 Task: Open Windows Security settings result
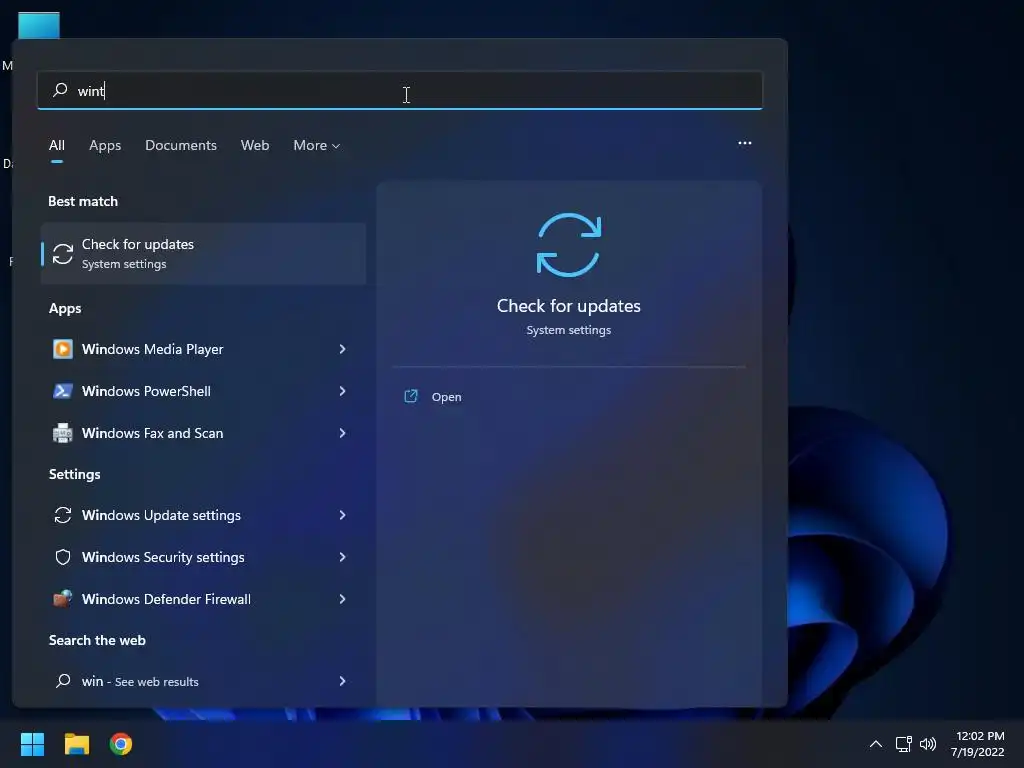(203, 557)
